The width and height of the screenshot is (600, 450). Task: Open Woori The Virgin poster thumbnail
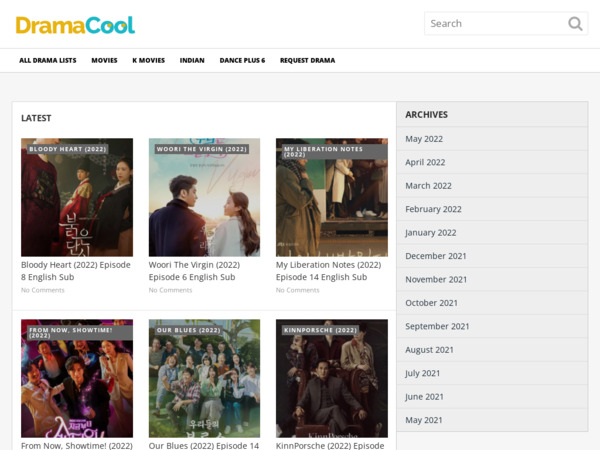point(204,197)
